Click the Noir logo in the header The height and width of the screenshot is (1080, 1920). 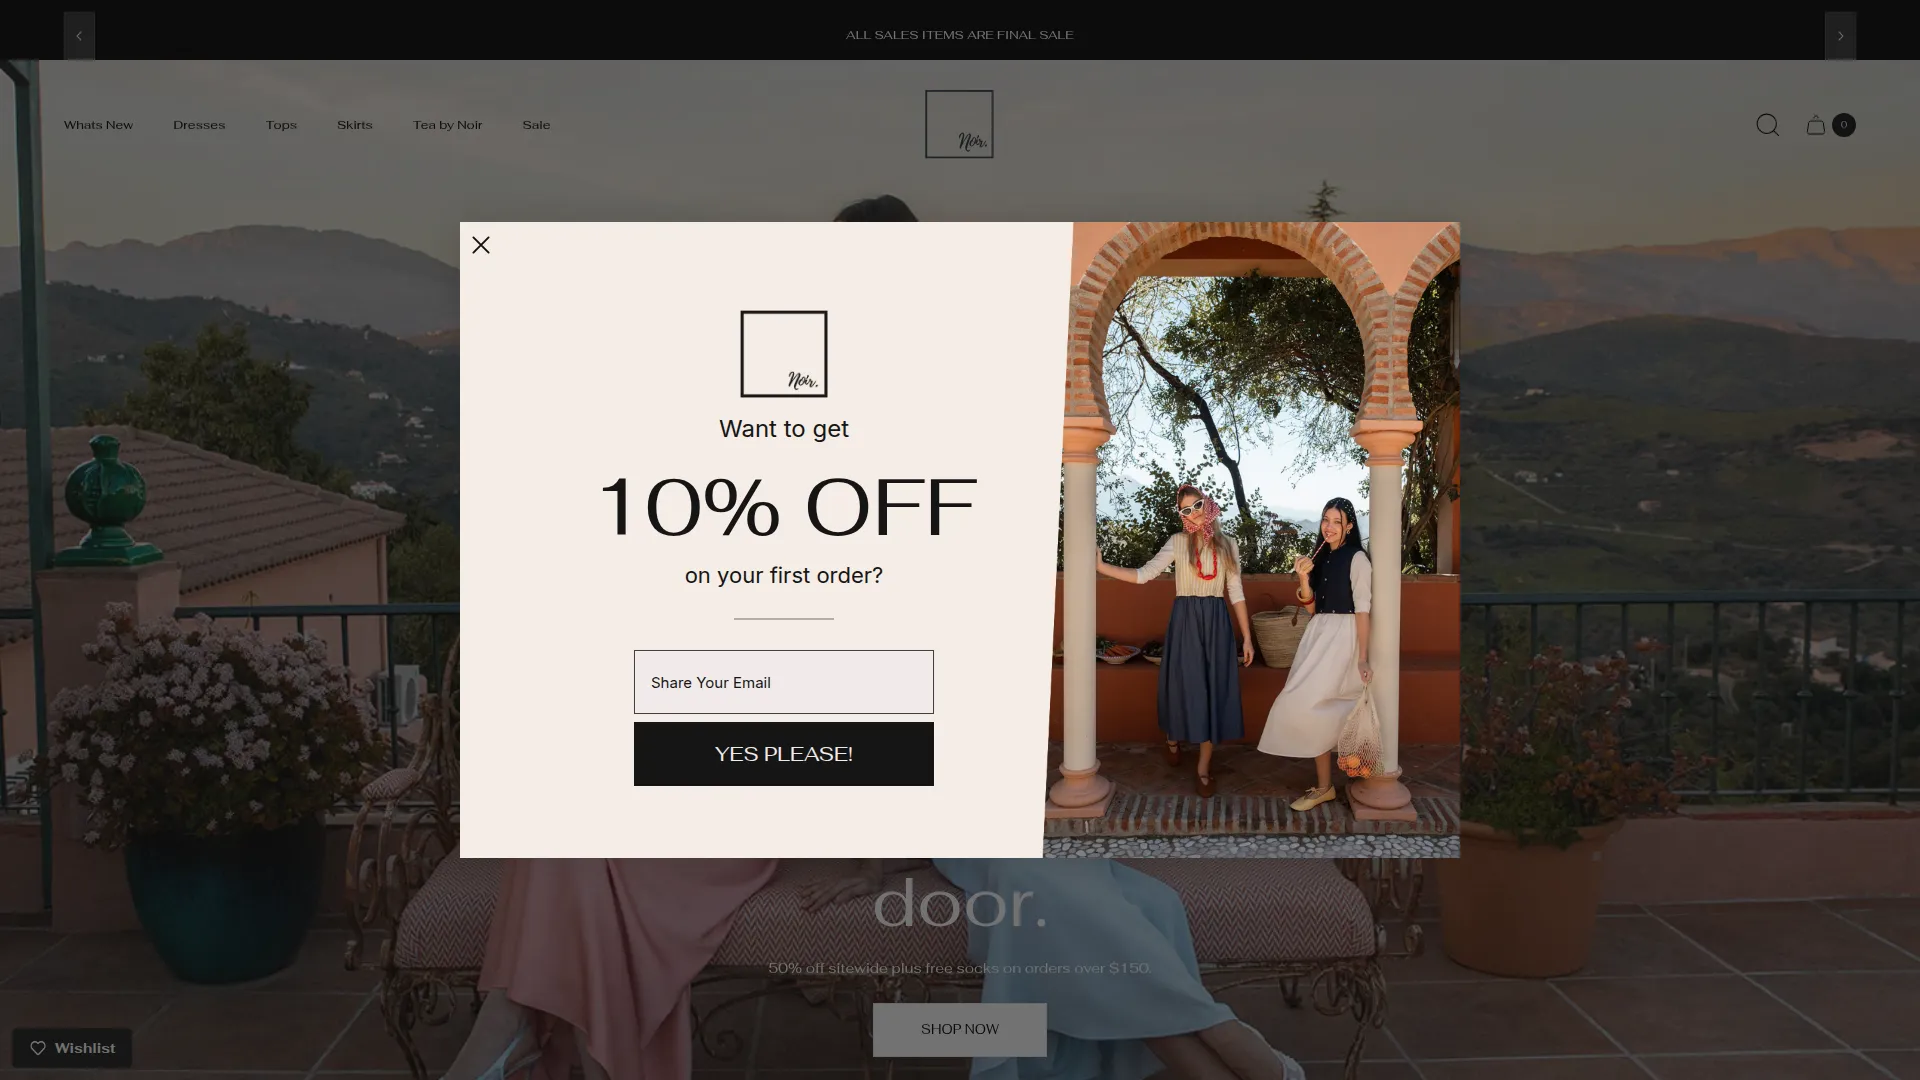tap(959, 124)
